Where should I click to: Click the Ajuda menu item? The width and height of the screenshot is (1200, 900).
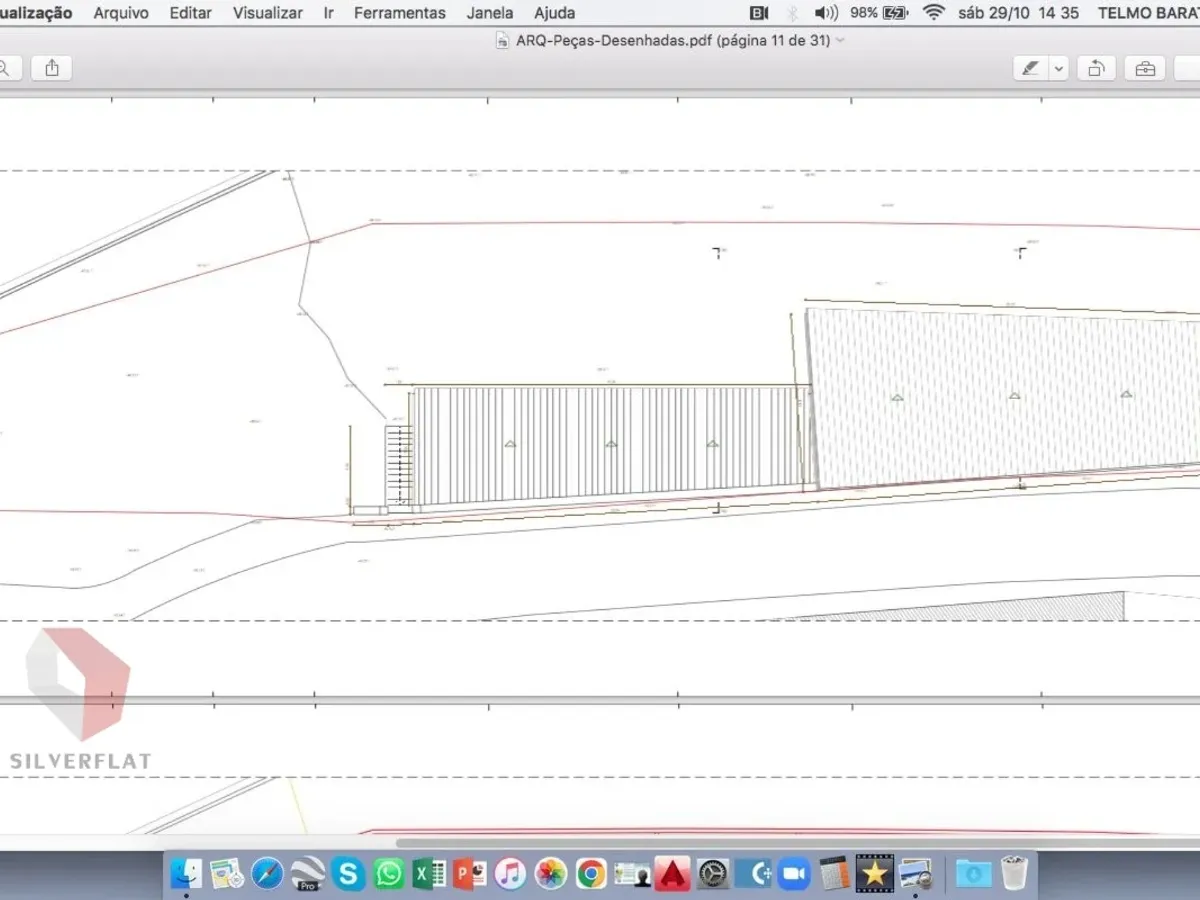pyautogui.click(x=554, y=13)
